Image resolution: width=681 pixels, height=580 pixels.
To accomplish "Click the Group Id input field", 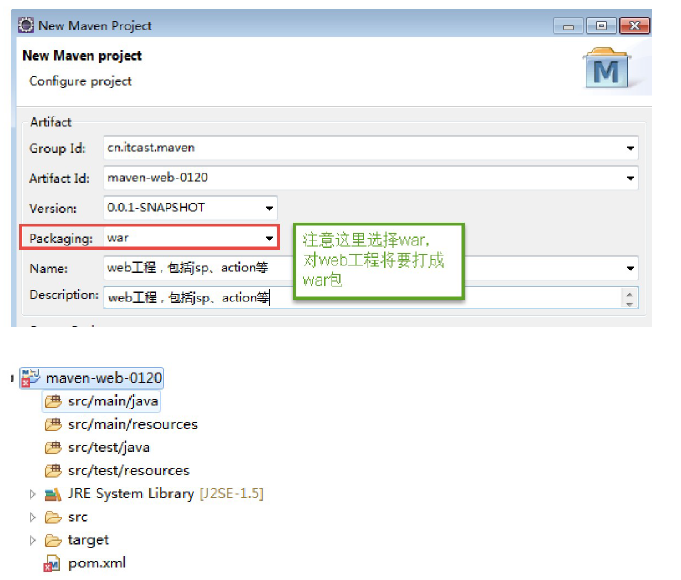I will click(x=370, y=148).
